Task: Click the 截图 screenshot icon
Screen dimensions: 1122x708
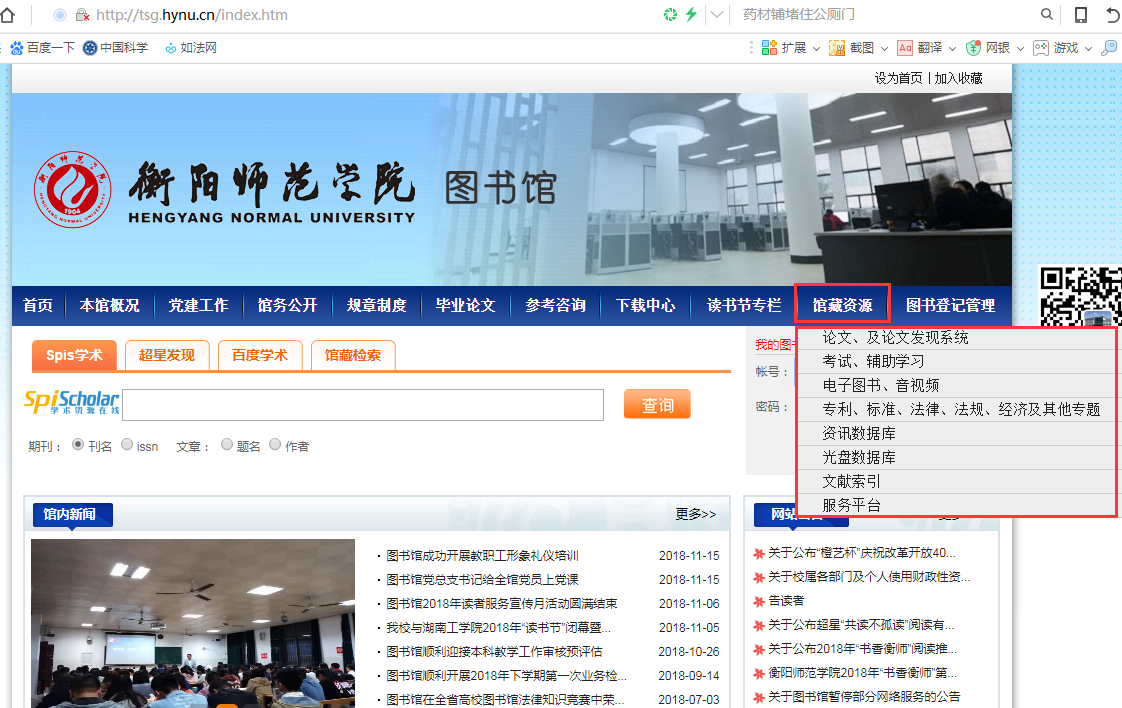Action: pyautogui.click(x=836, y=48)
